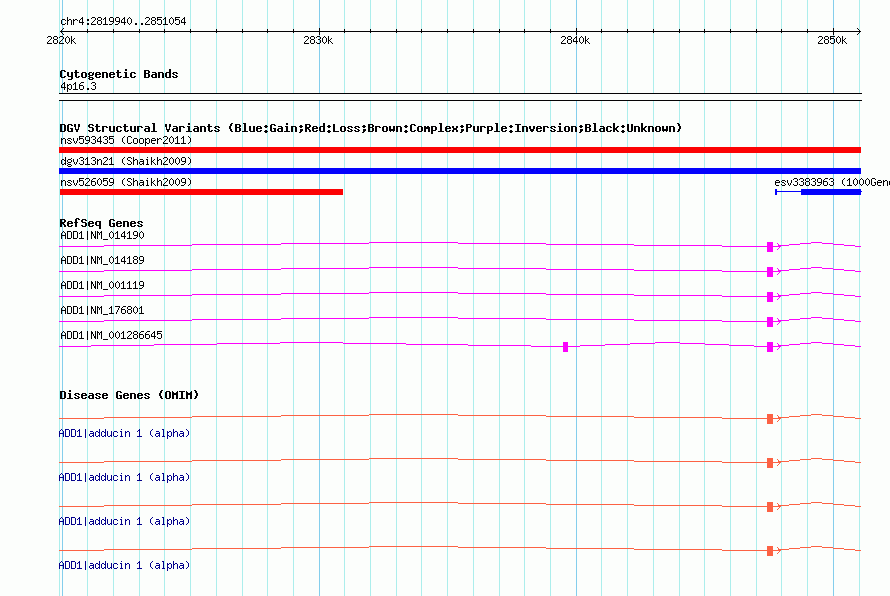Click the orange exon on the second OMIM gene
Viewport: 890px width, 596px height.
pos(770,463)
